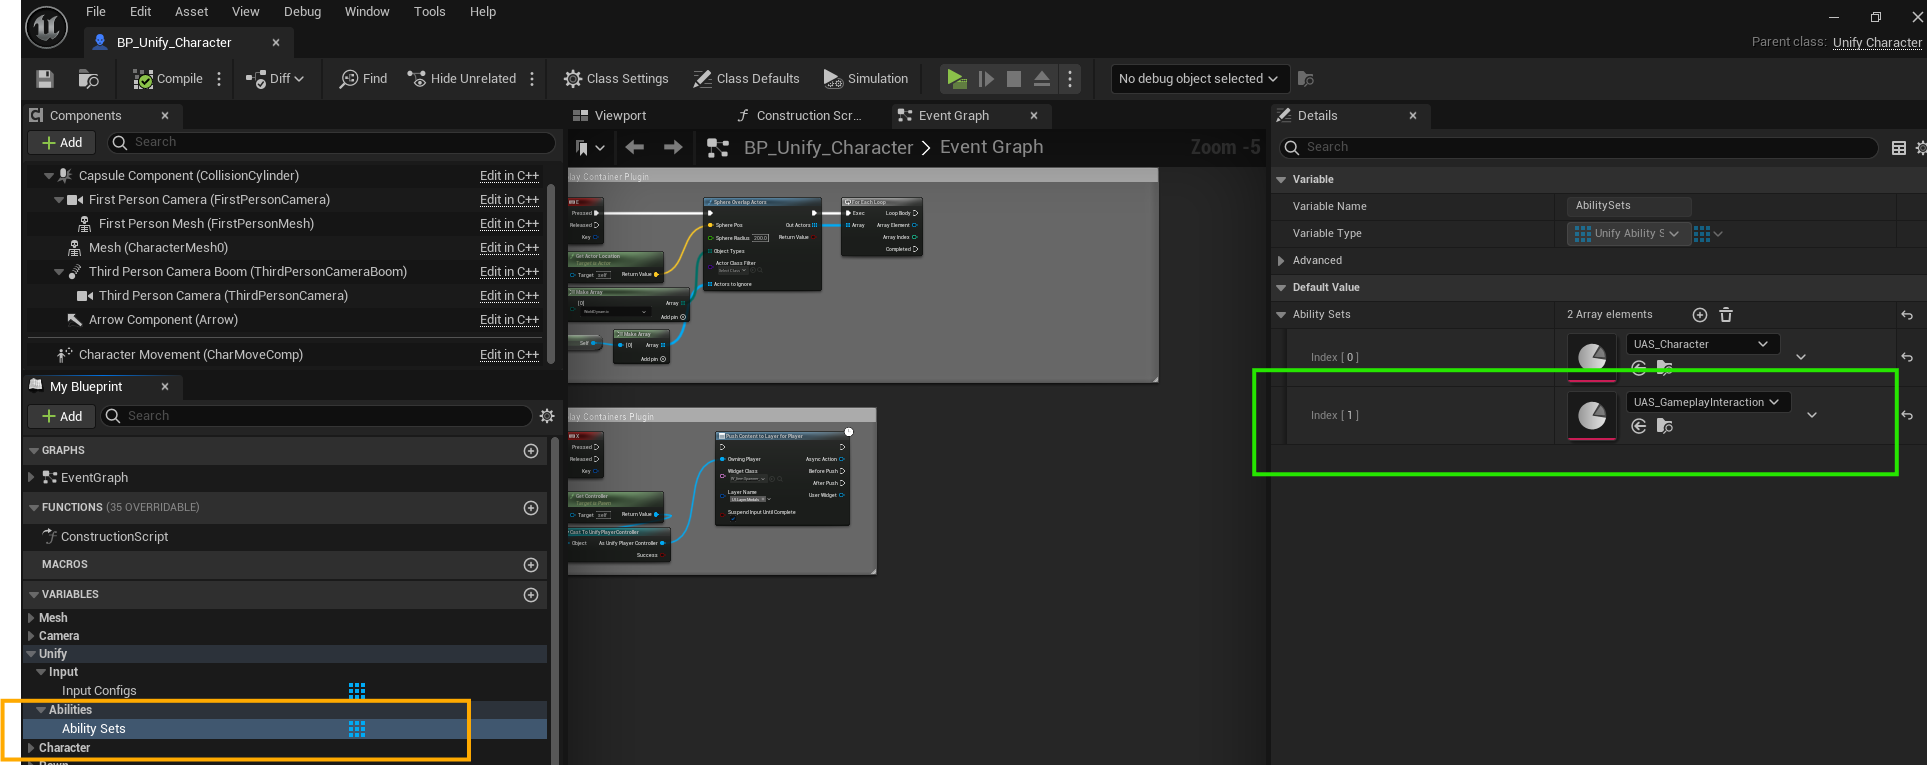Click Details panel search field
The image size is (1927, 765).
click(1579, 148)
